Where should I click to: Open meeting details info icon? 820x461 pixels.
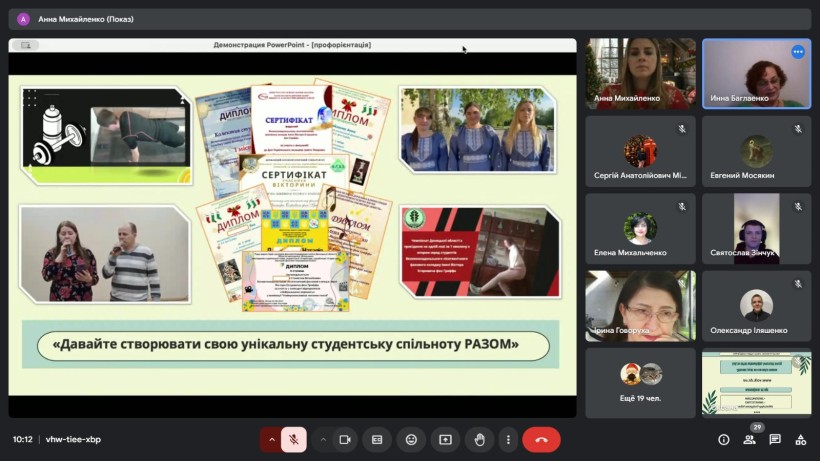coord(723,439)
